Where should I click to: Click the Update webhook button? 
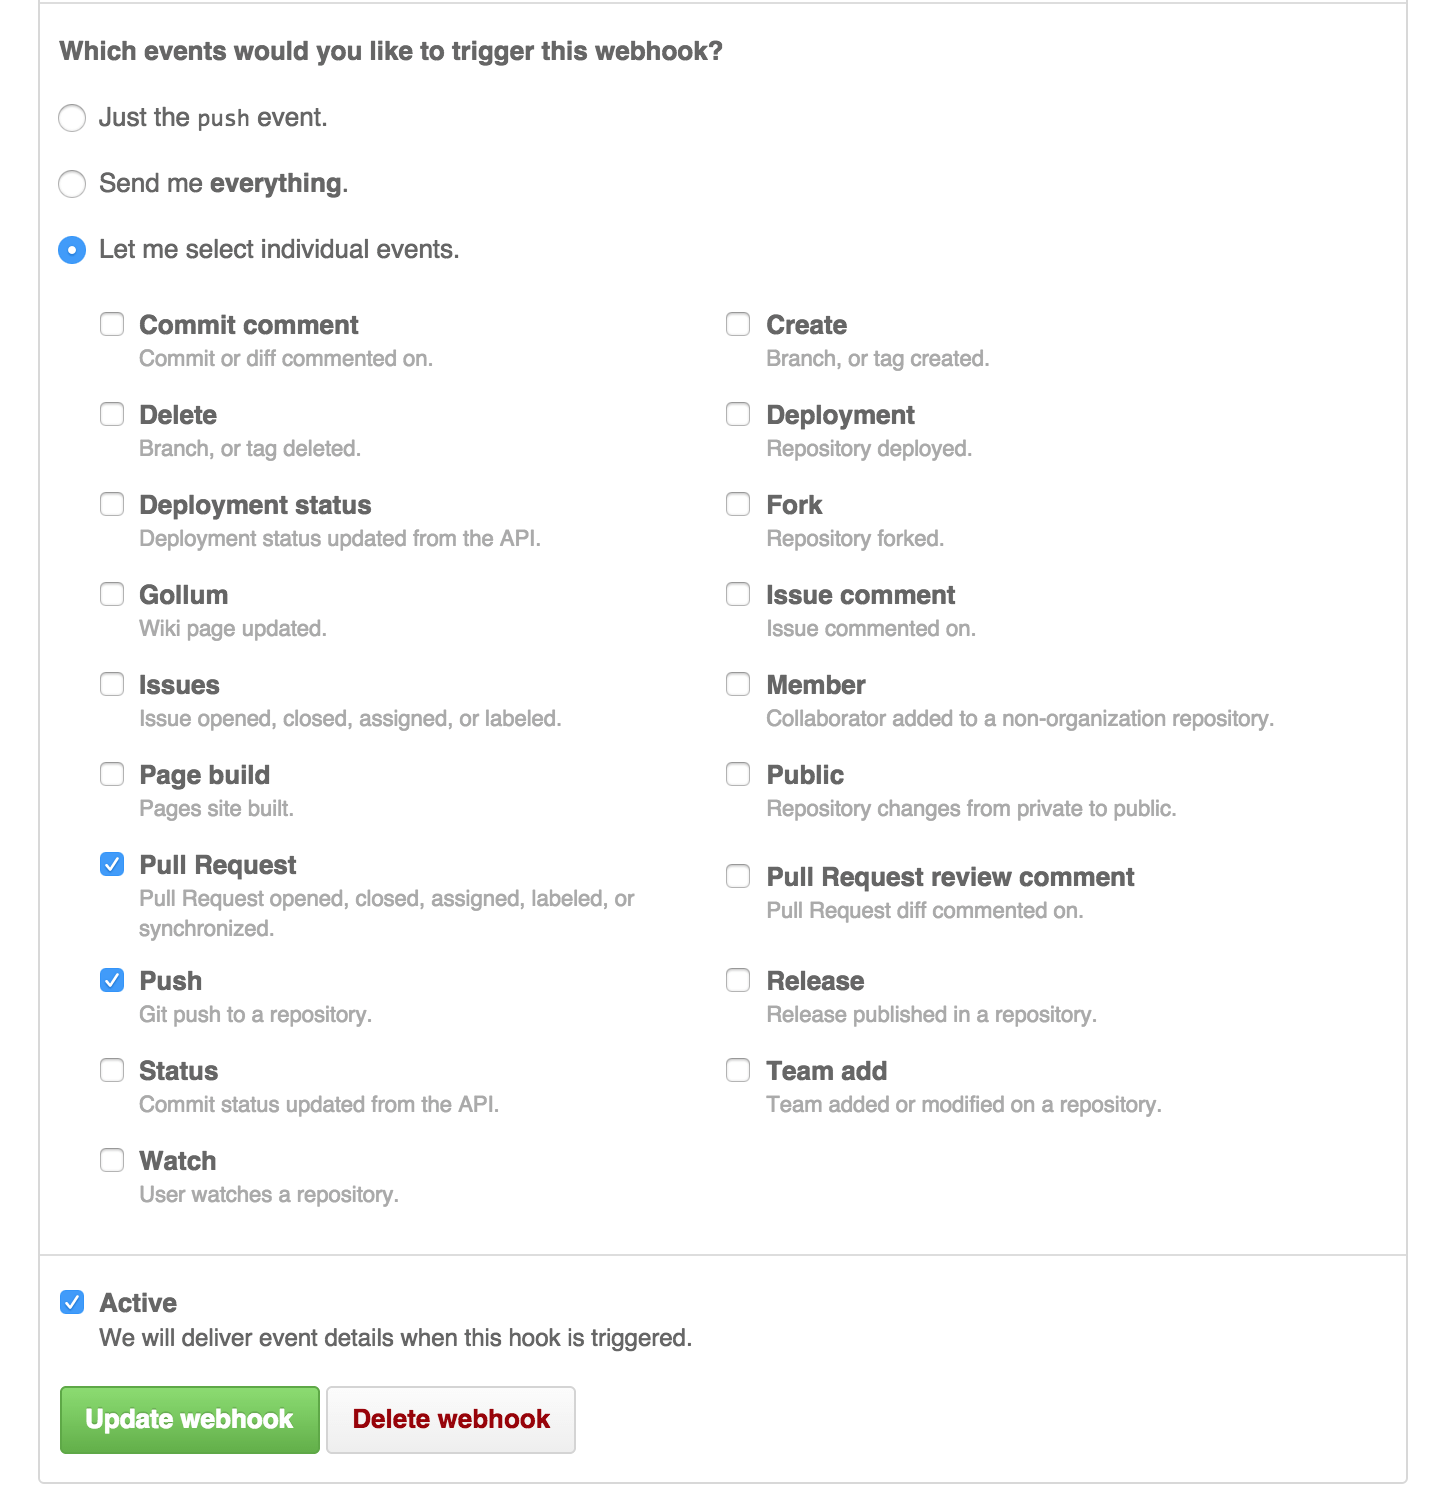[x=189, y=1419]
